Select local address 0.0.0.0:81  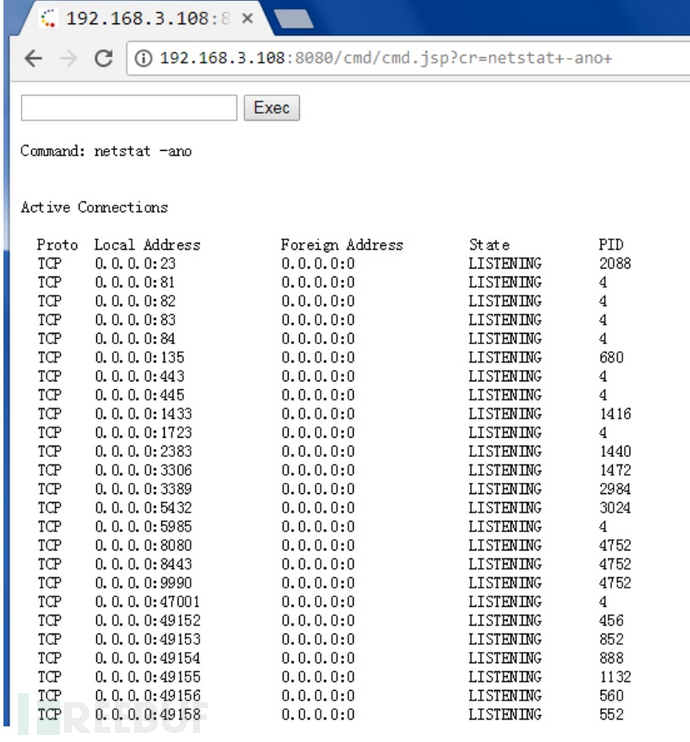click(135, 282)
